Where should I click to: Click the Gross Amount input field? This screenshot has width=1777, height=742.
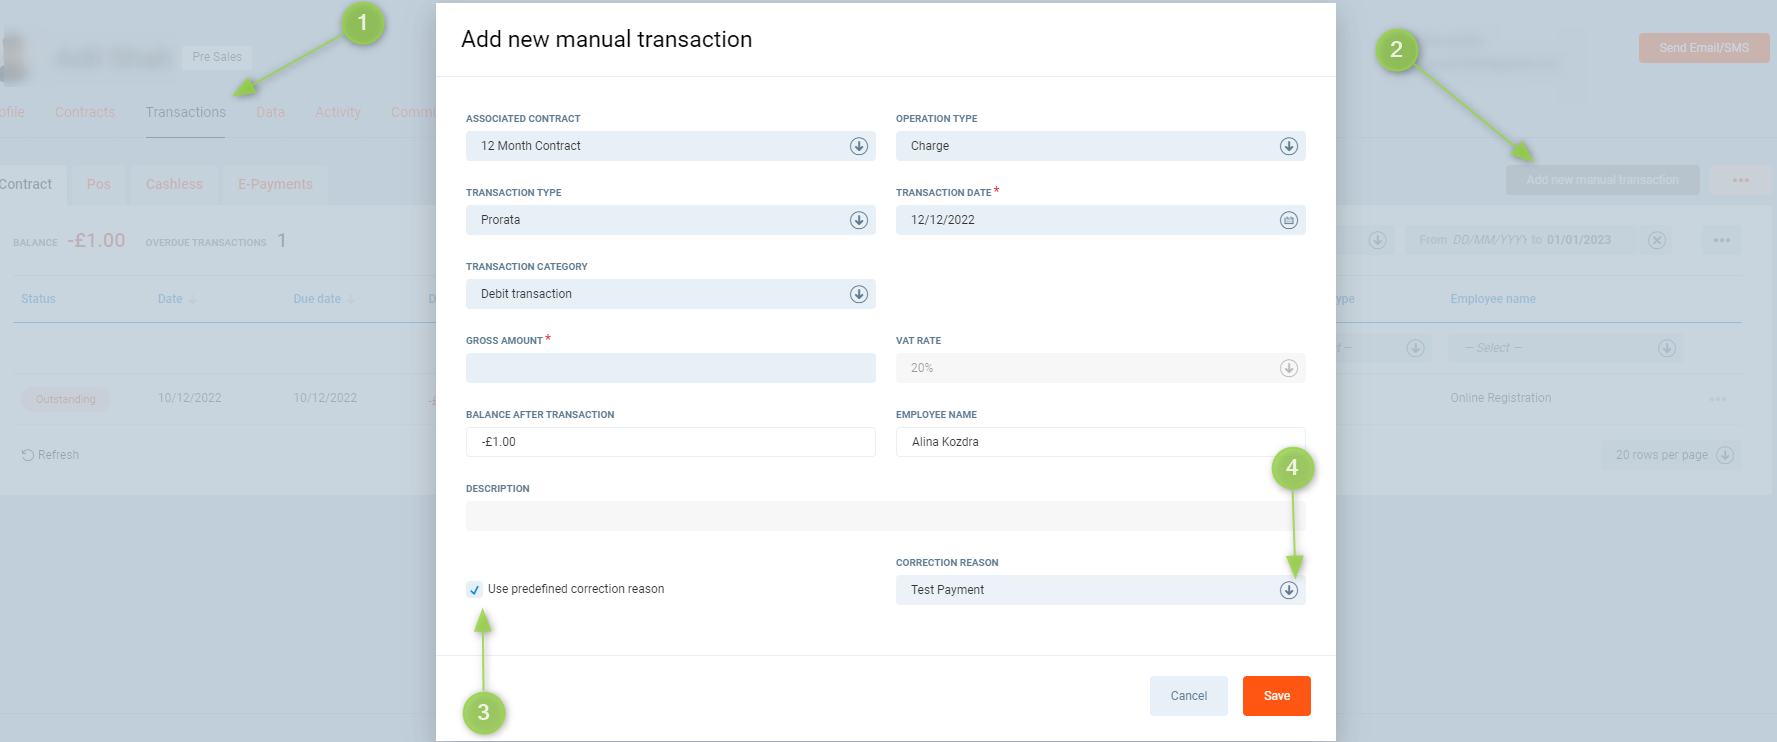[670, 368]
